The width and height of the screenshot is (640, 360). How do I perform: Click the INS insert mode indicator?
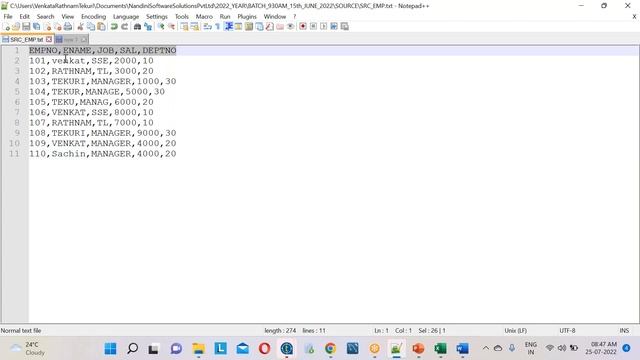click(x=624, y=331)
